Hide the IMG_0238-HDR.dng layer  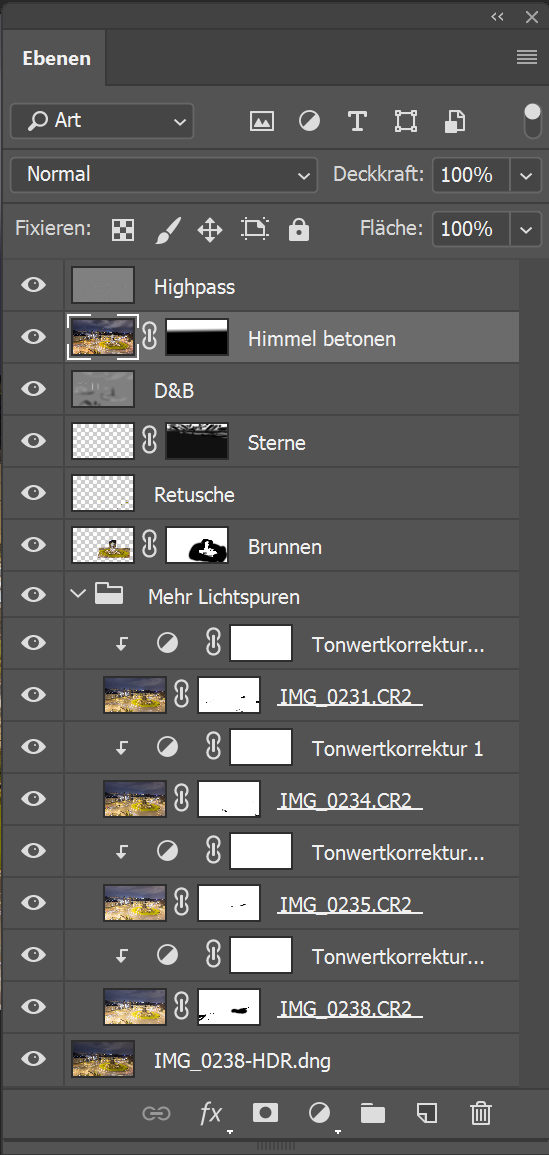point(33,1059)
